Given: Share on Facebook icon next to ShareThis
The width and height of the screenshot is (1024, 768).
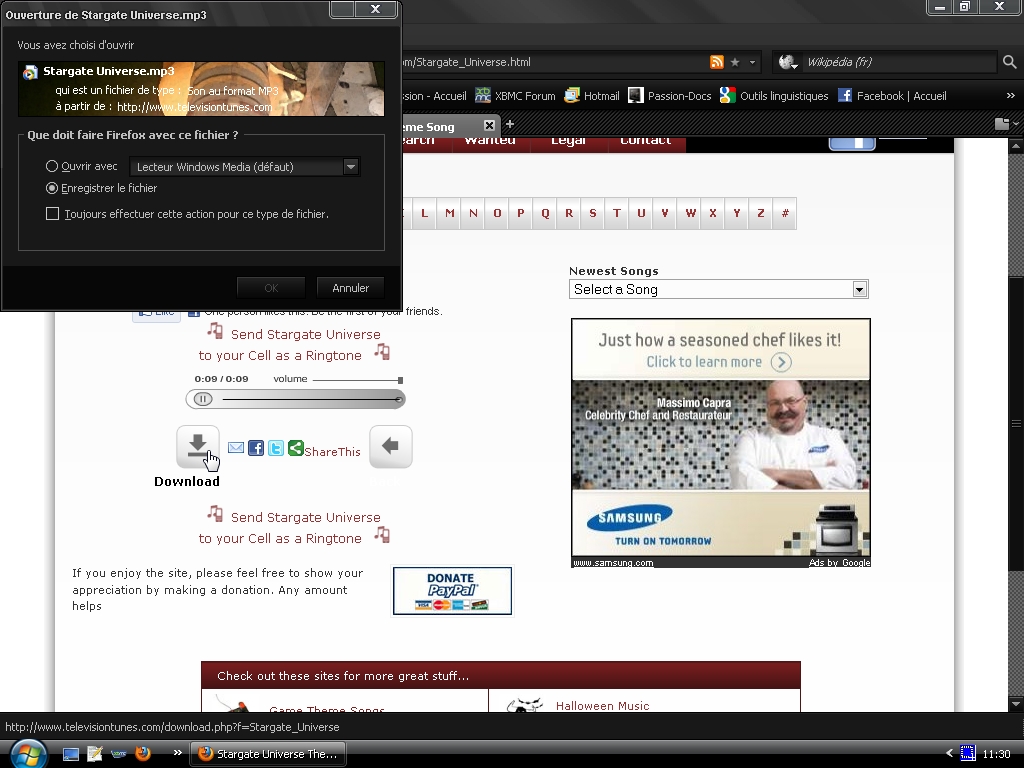Looking at the screenshot, I should [x=256, y=447].
